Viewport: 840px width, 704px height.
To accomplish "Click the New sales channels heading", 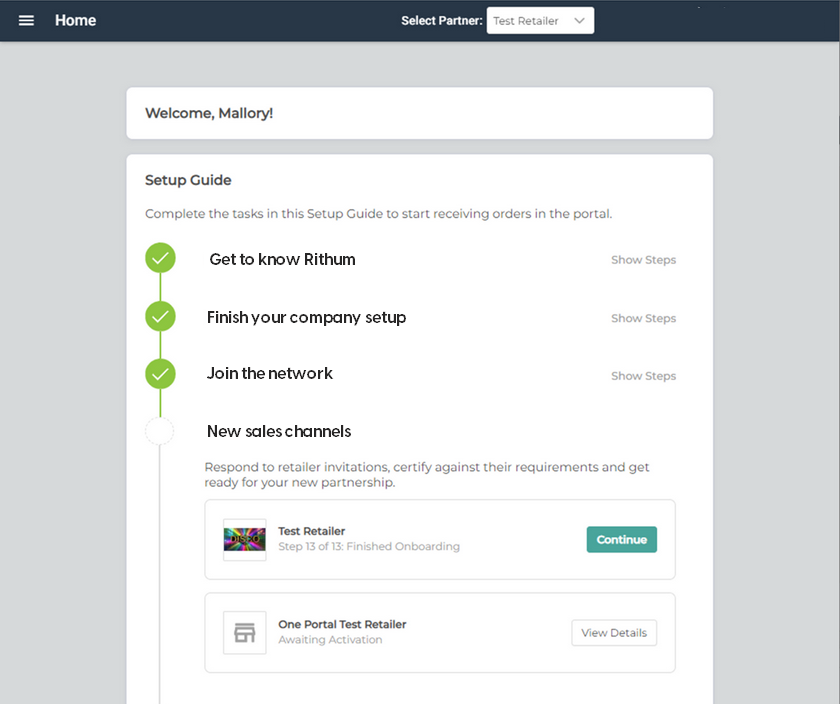I will coord(279,432).
